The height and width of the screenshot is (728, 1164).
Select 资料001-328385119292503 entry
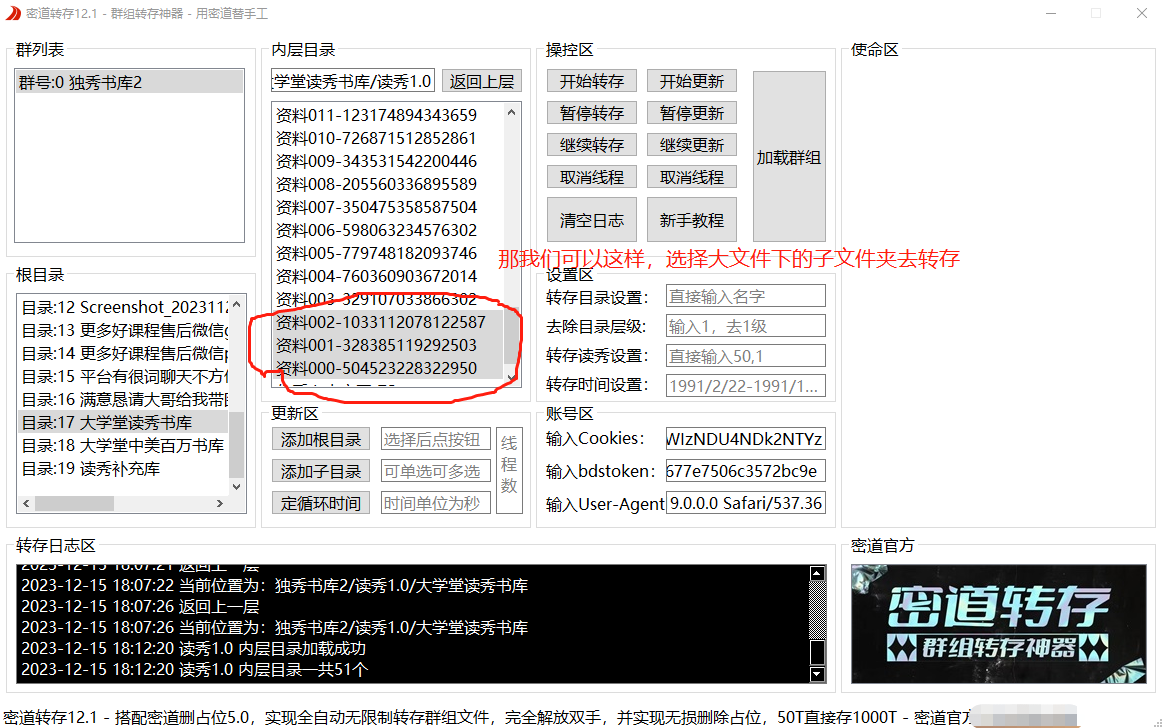tap(389, 345)
